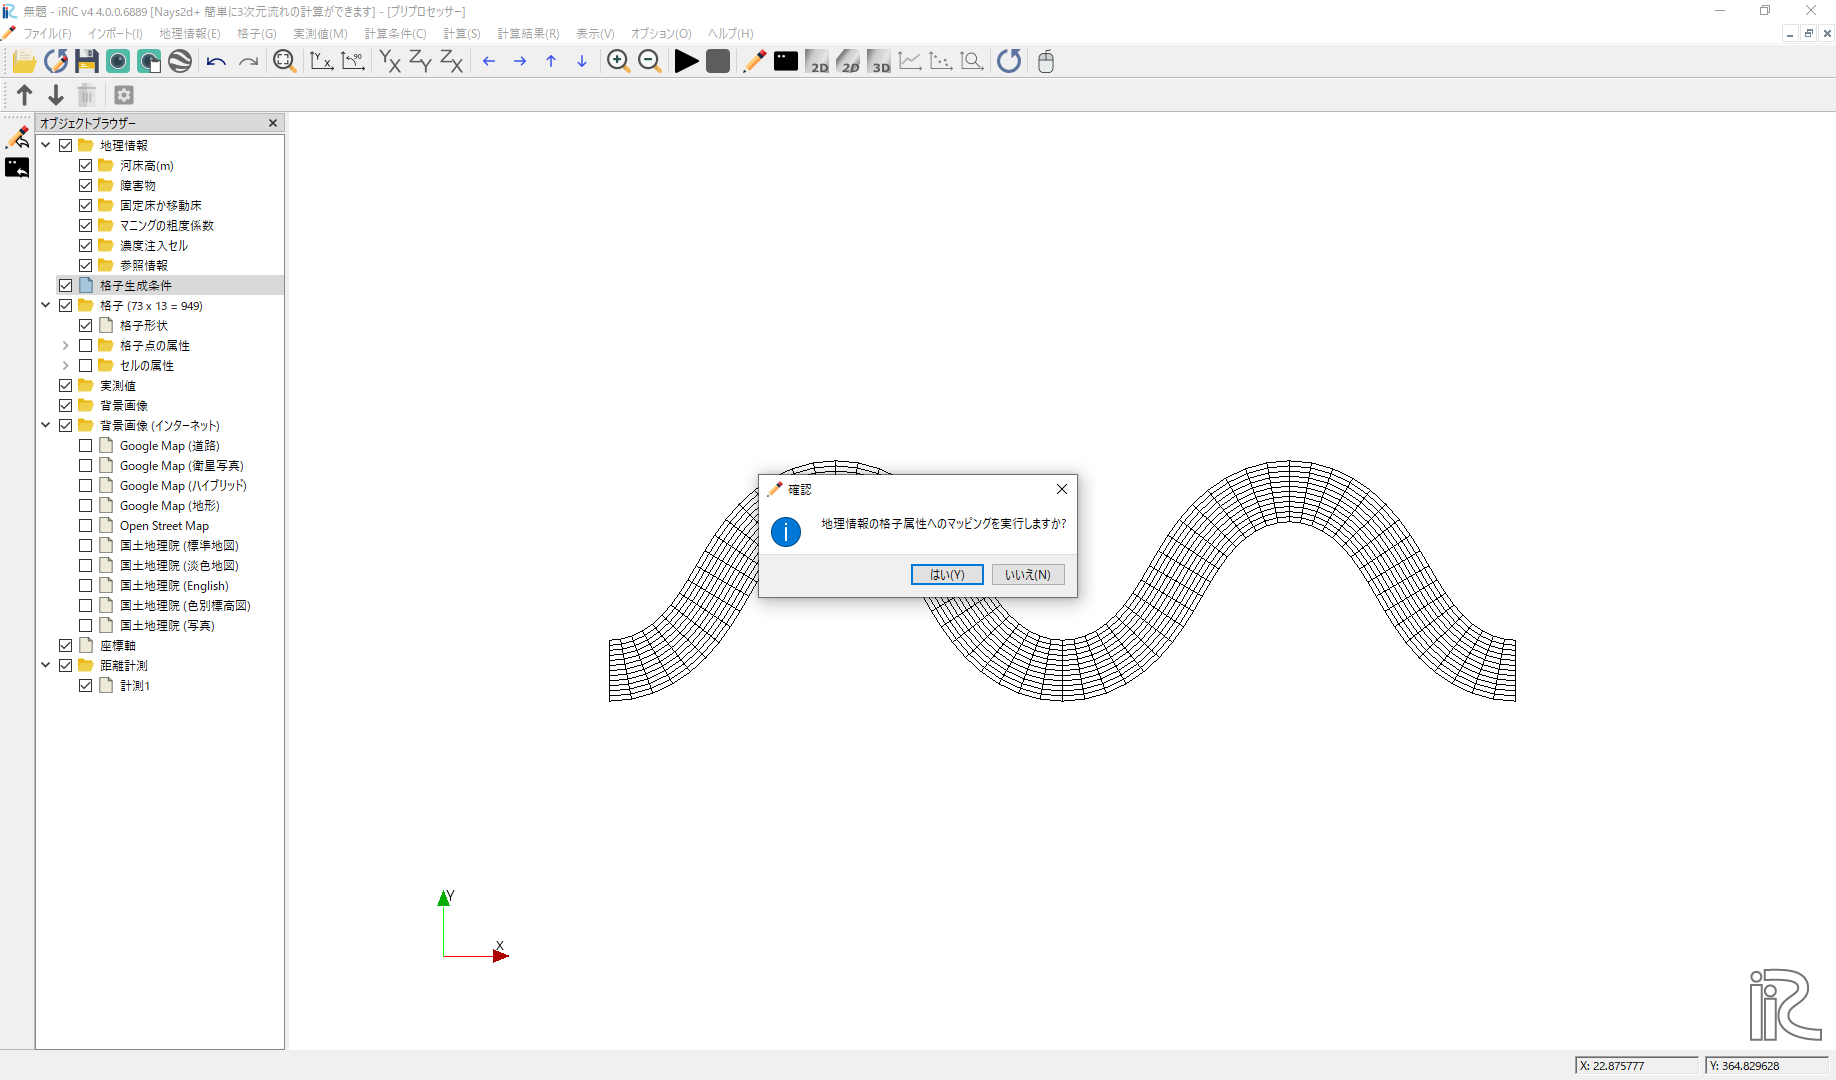Click the pre-processor pencil icon in left sidebar
Screen dimensions: 1836x1080
click(x=17, y=137)
